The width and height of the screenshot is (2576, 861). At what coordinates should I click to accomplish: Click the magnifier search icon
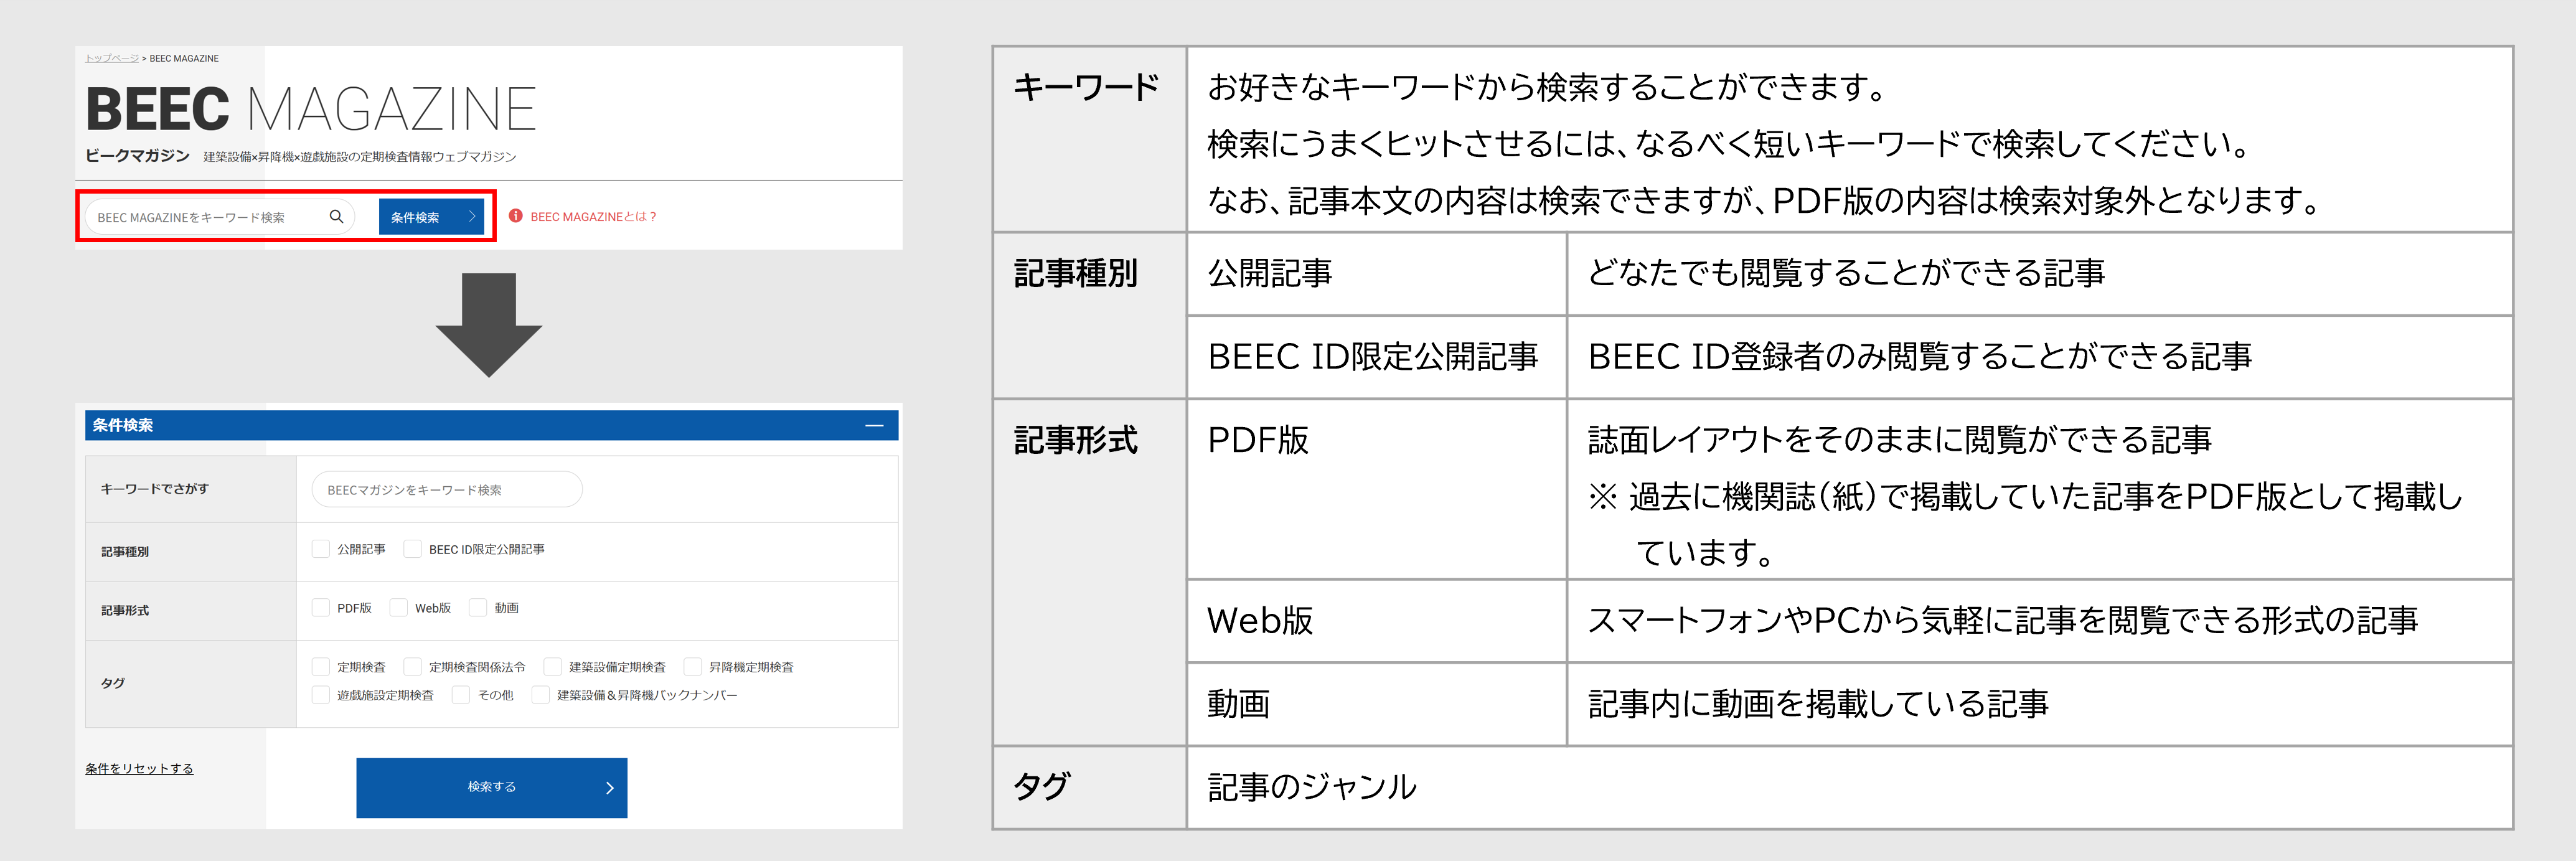pos(336,216)
